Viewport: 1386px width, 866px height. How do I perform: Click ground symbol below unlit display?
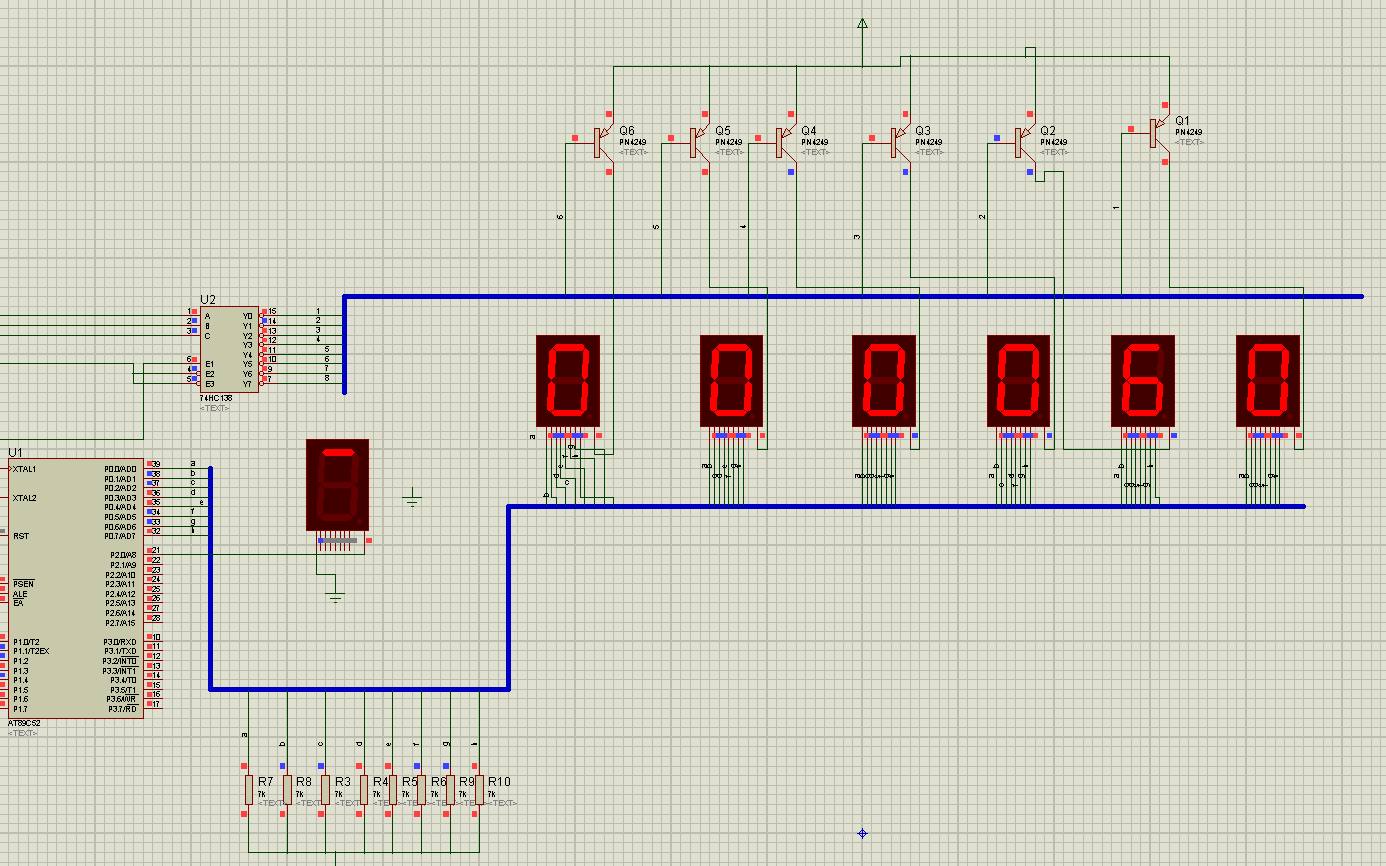pyautogui.click(x=335, y=597)
